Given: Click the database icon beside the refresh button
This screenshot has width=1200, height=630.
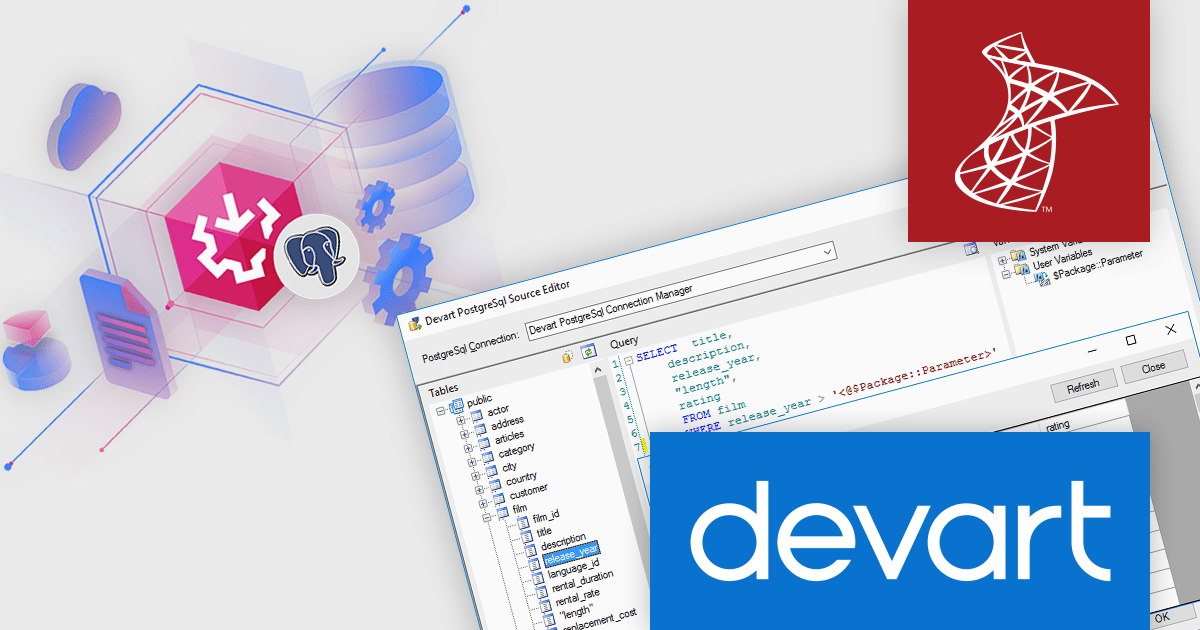Looking at the screenshot, I should click(x=566, y=356).
